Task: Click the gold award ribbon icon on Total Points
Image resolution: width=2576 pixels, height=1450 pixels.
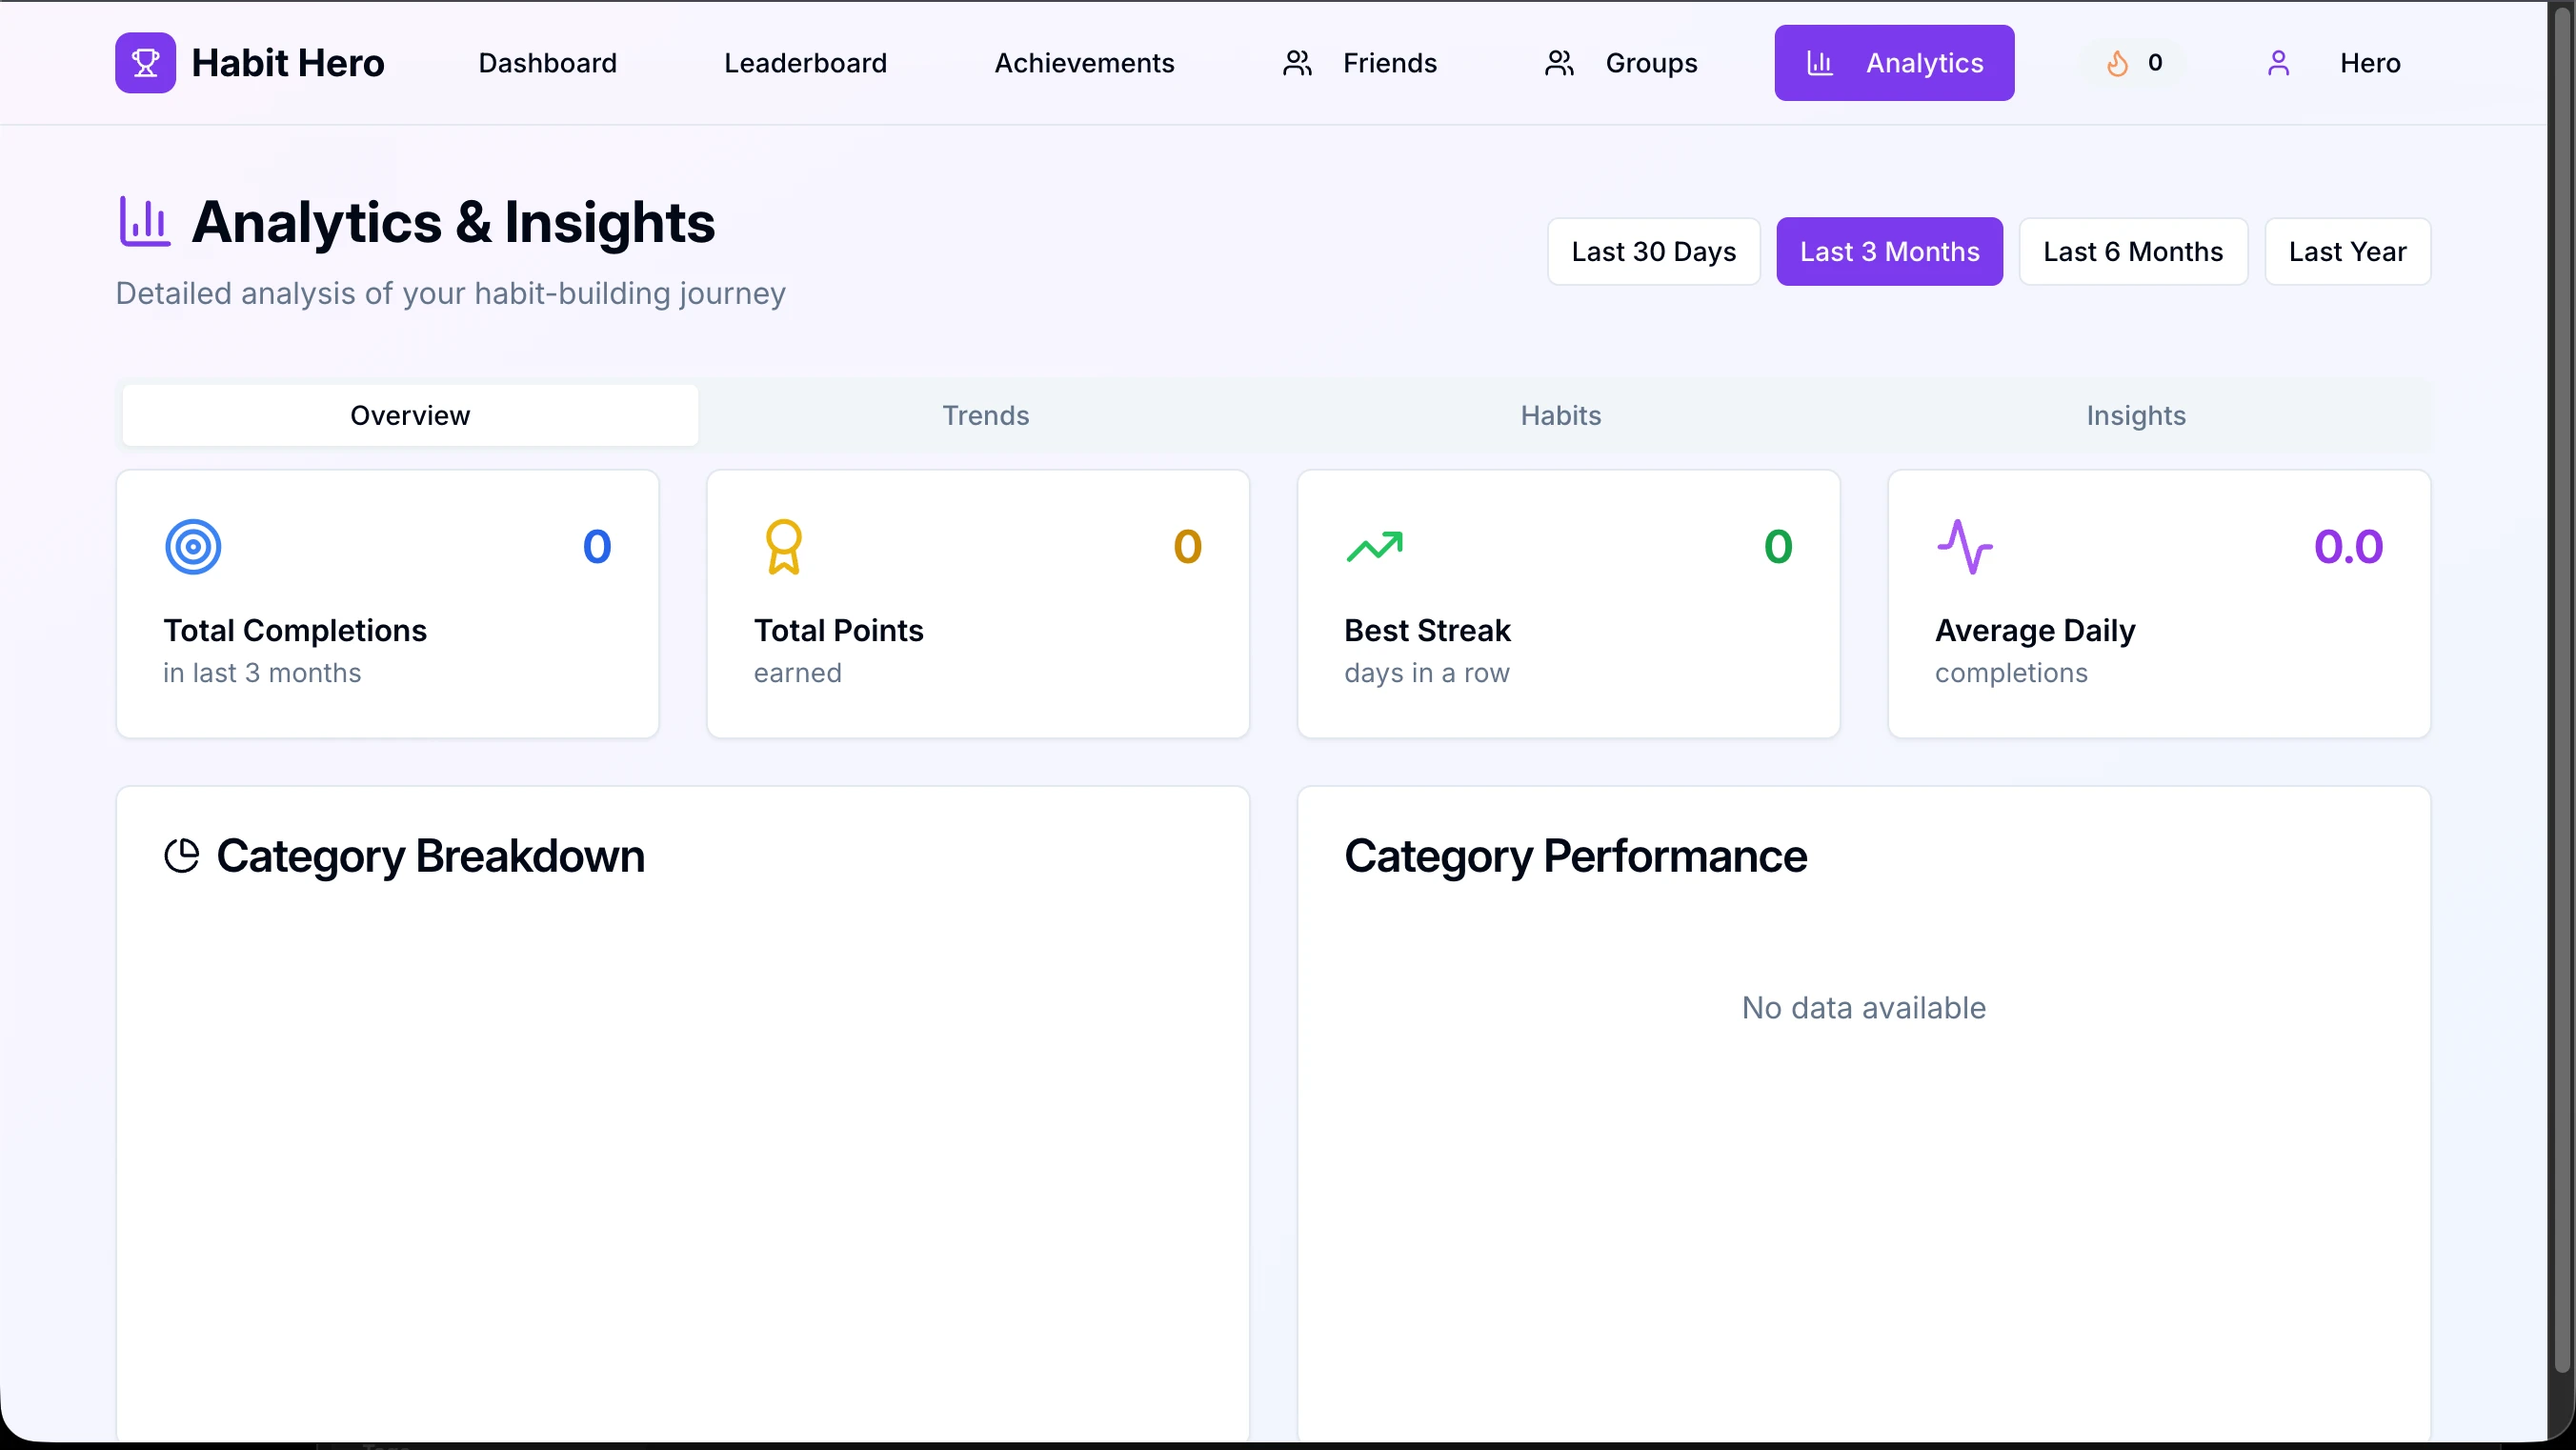Action: pyautogui.click(x=783, y=547)
